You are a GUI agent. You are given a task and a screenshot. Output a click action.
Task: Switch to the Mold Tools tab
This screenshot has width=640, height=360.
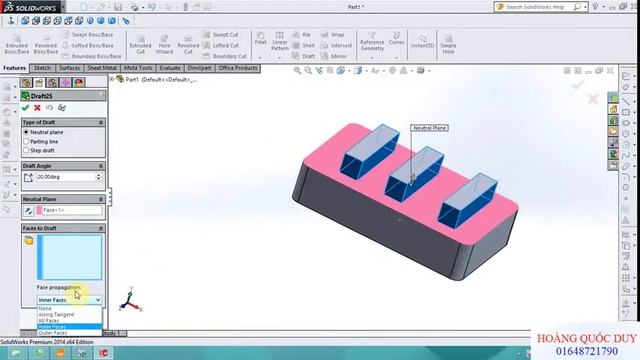coord(138,68)
